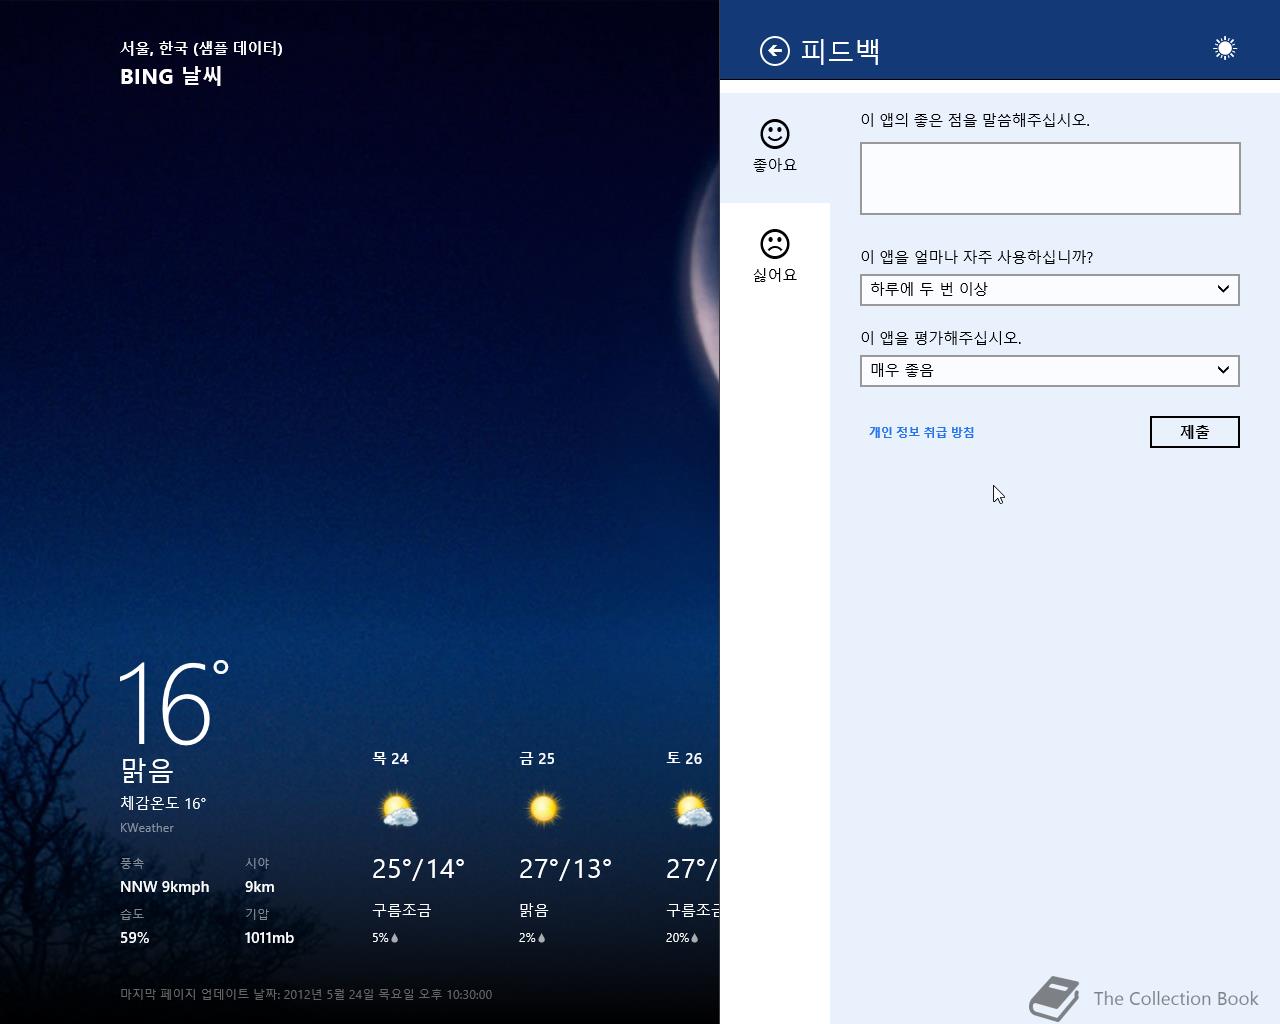The height and width of the screenshot is (1024, 1280).
Task: Click the feedback comment text box
Action: [1050, 178]
